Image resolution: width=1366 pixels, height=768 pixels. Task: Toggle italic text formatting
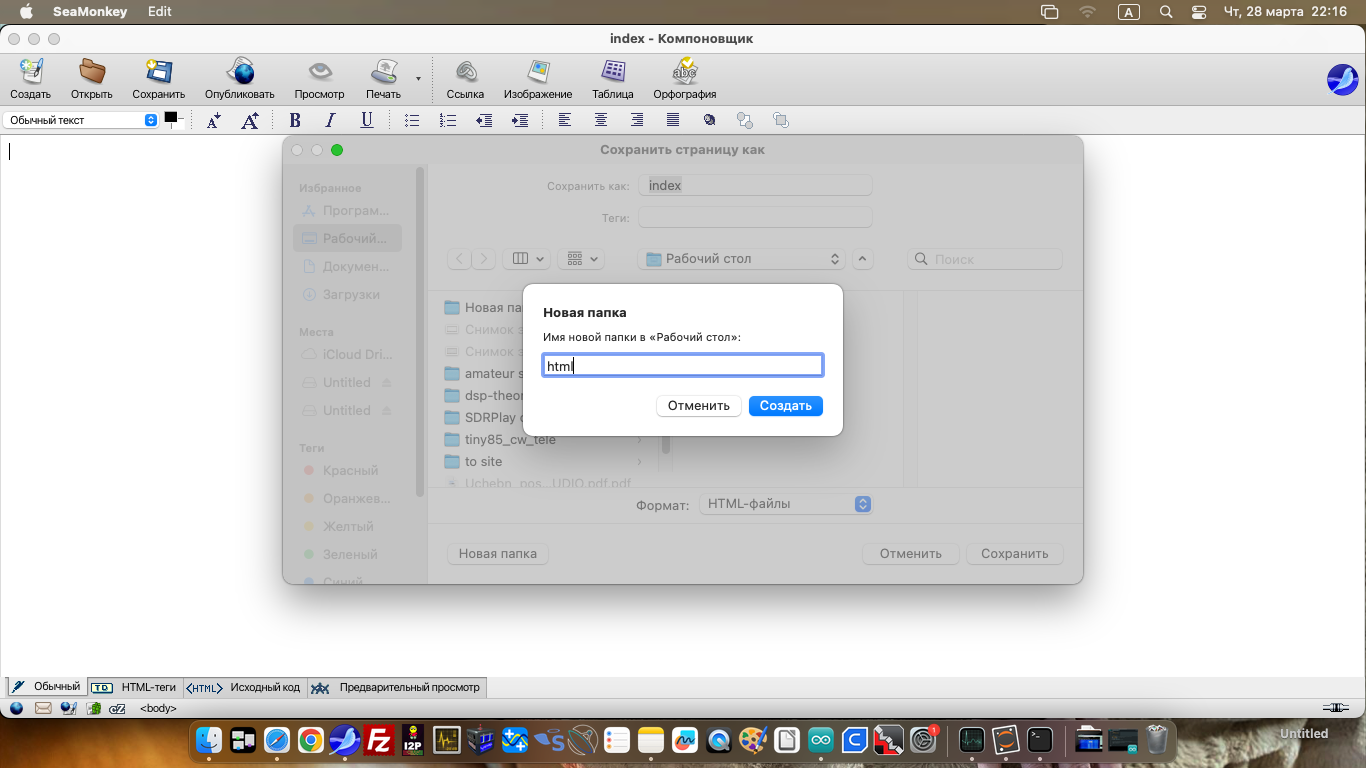[330, 120]
